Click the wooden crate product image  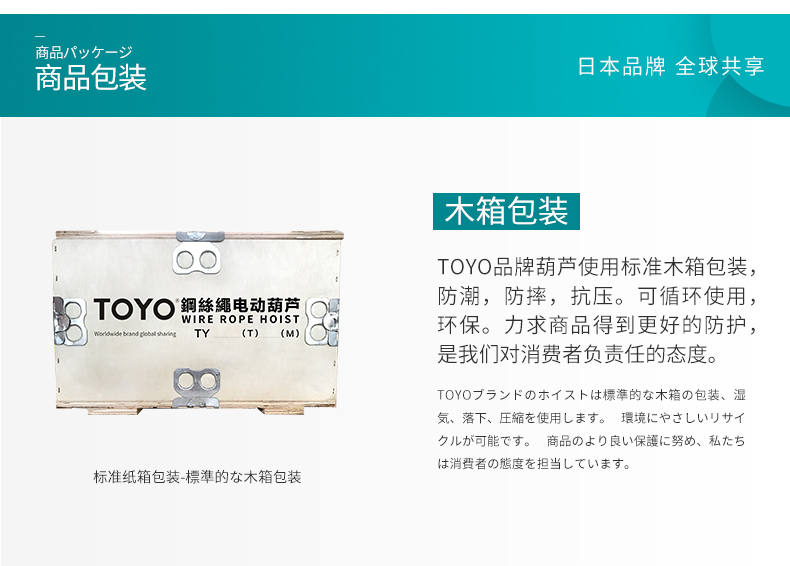click(198, 323)
